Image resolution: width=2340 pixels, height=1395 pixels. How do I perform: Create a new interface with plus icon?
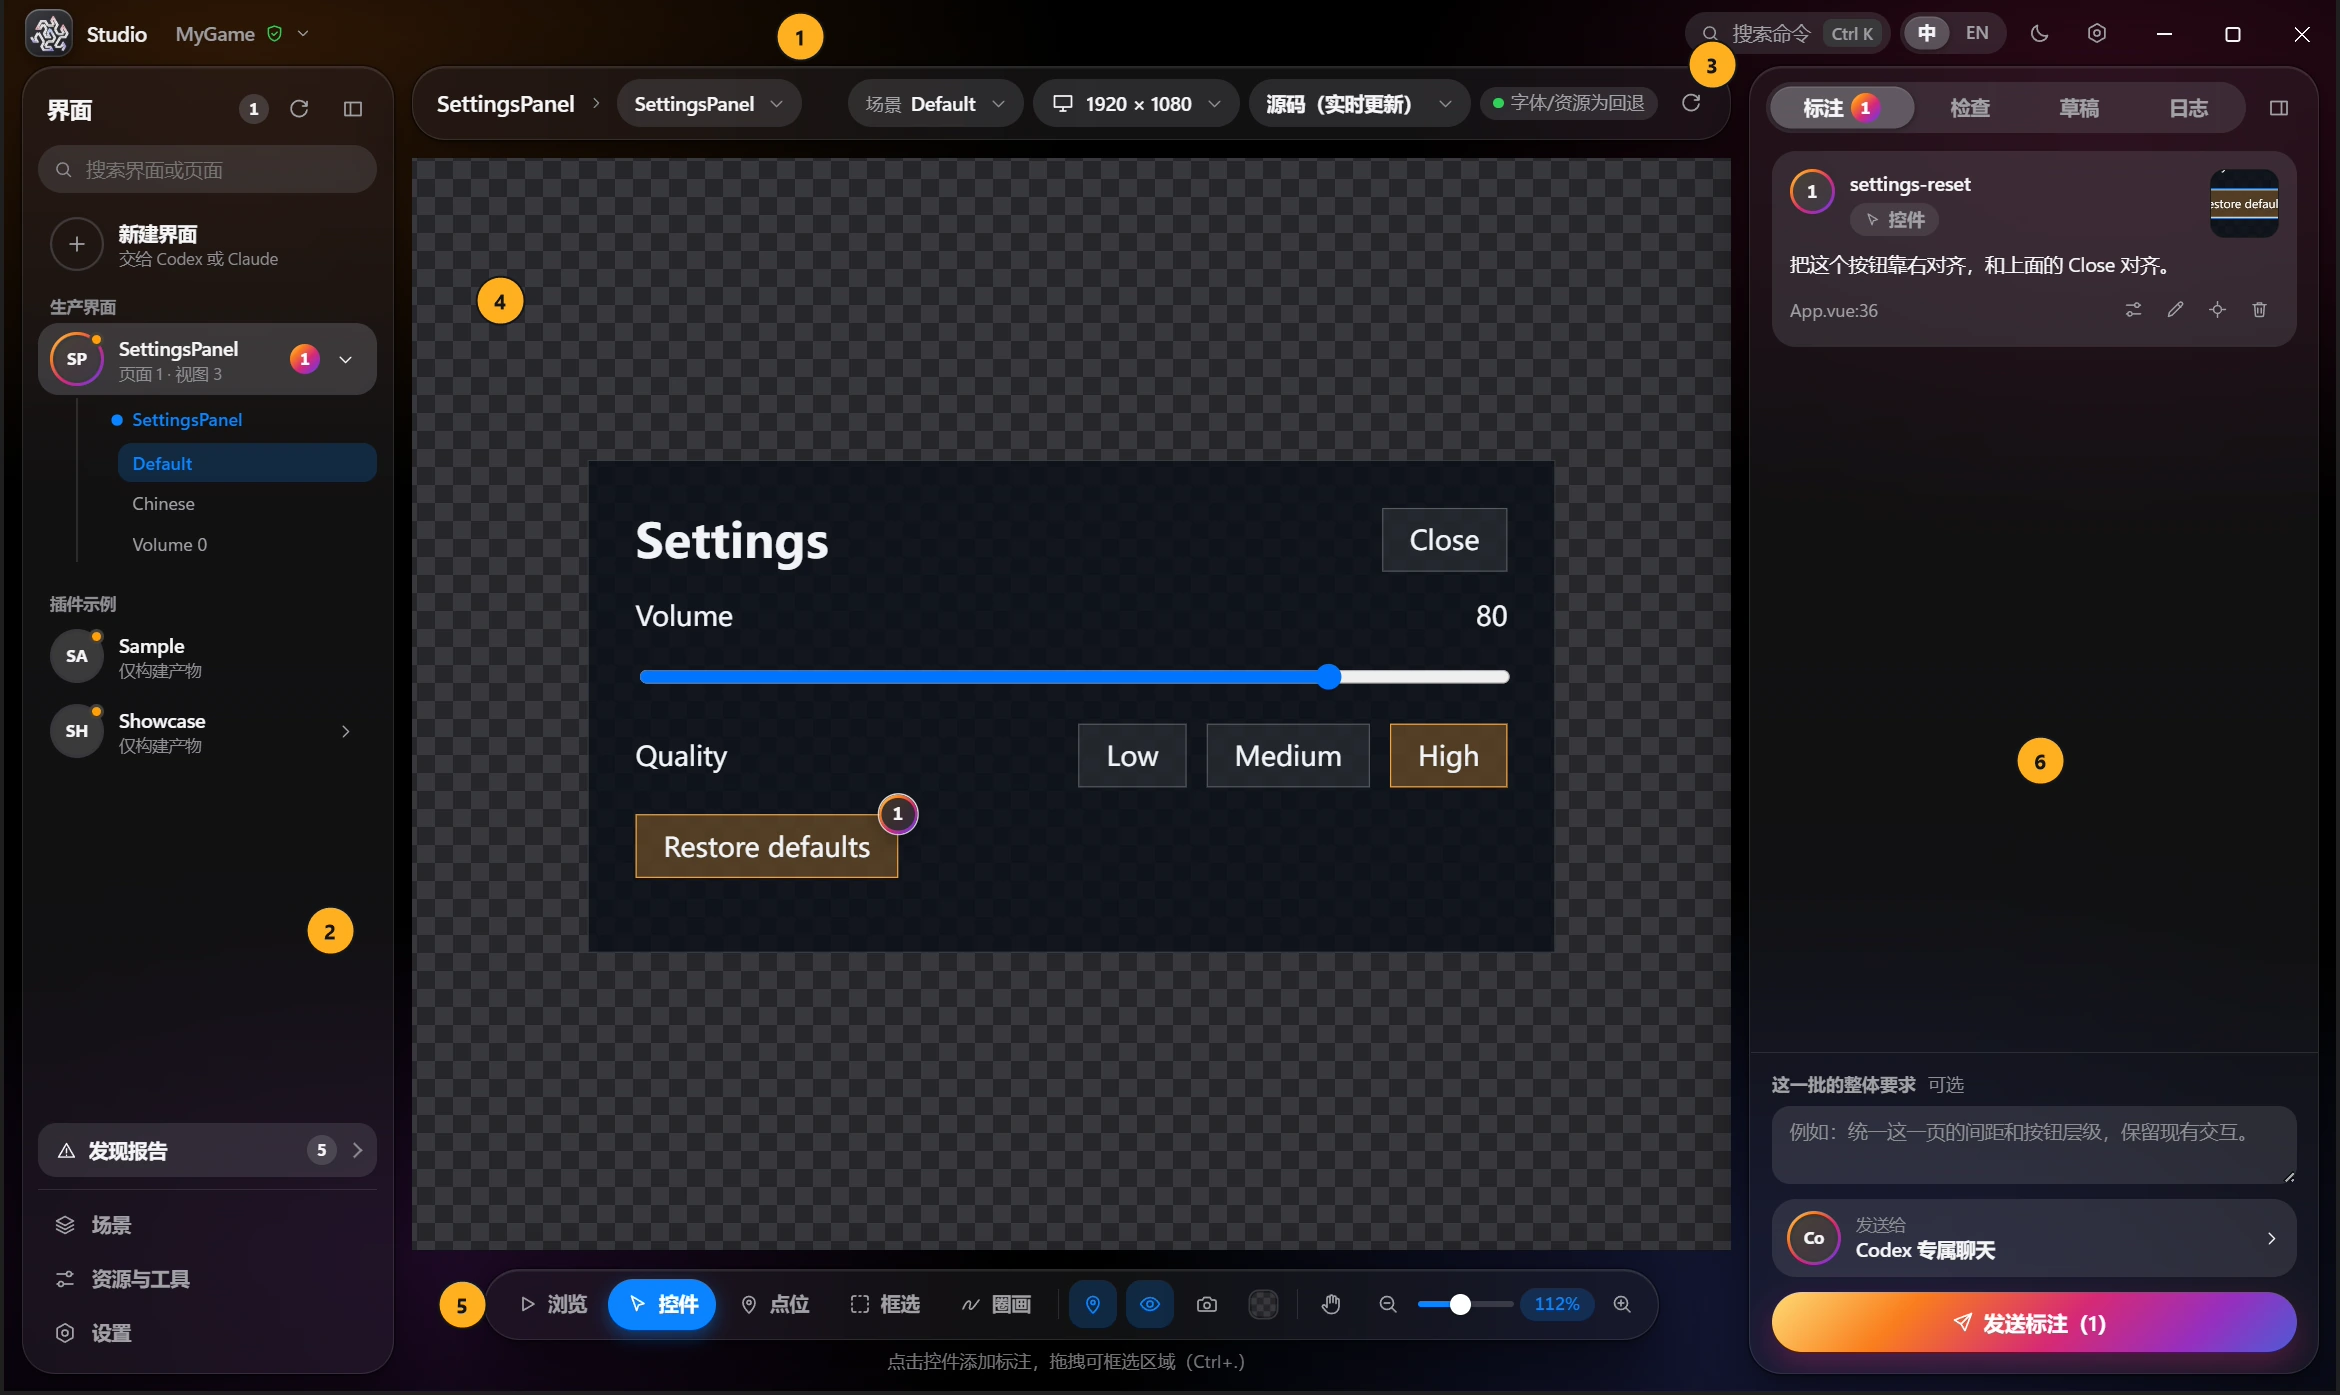tap(77, 244)
